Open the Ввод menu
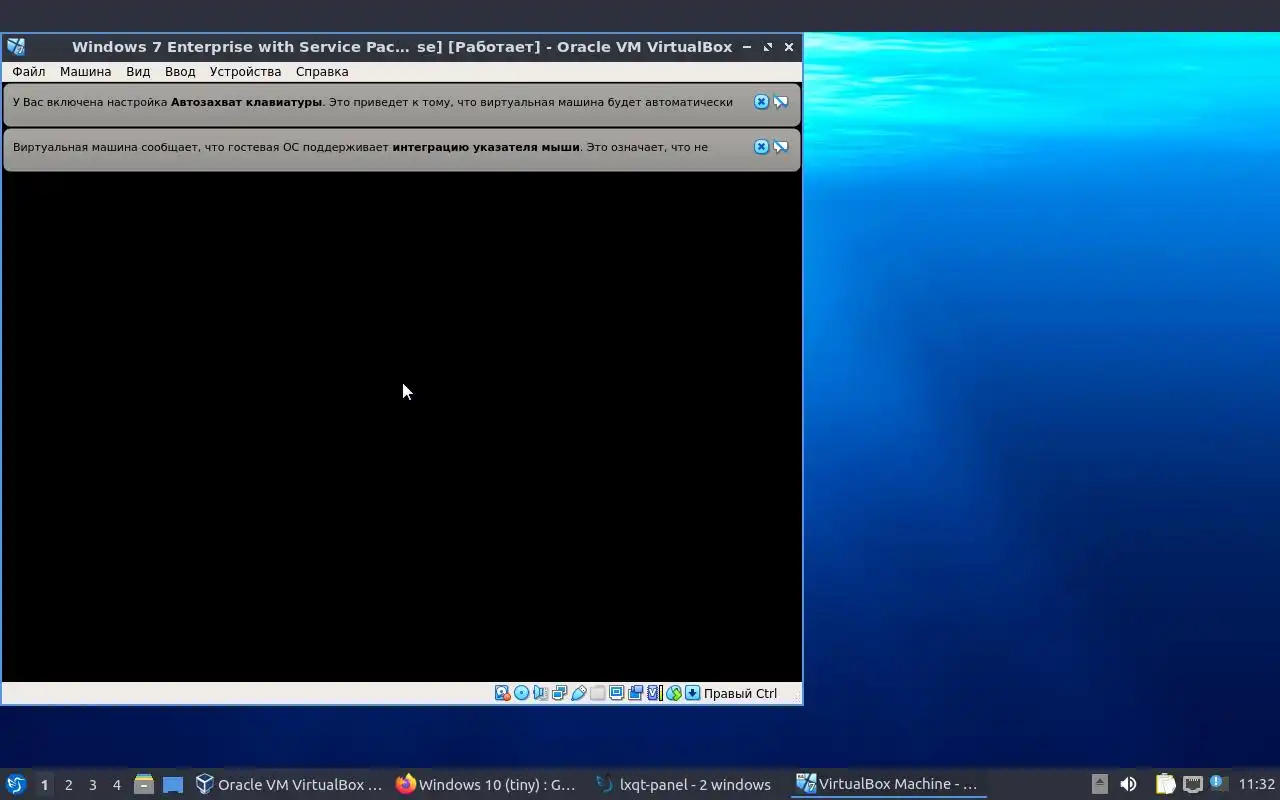The height and width of the screenshot is (800, 1280). point(180,72)
